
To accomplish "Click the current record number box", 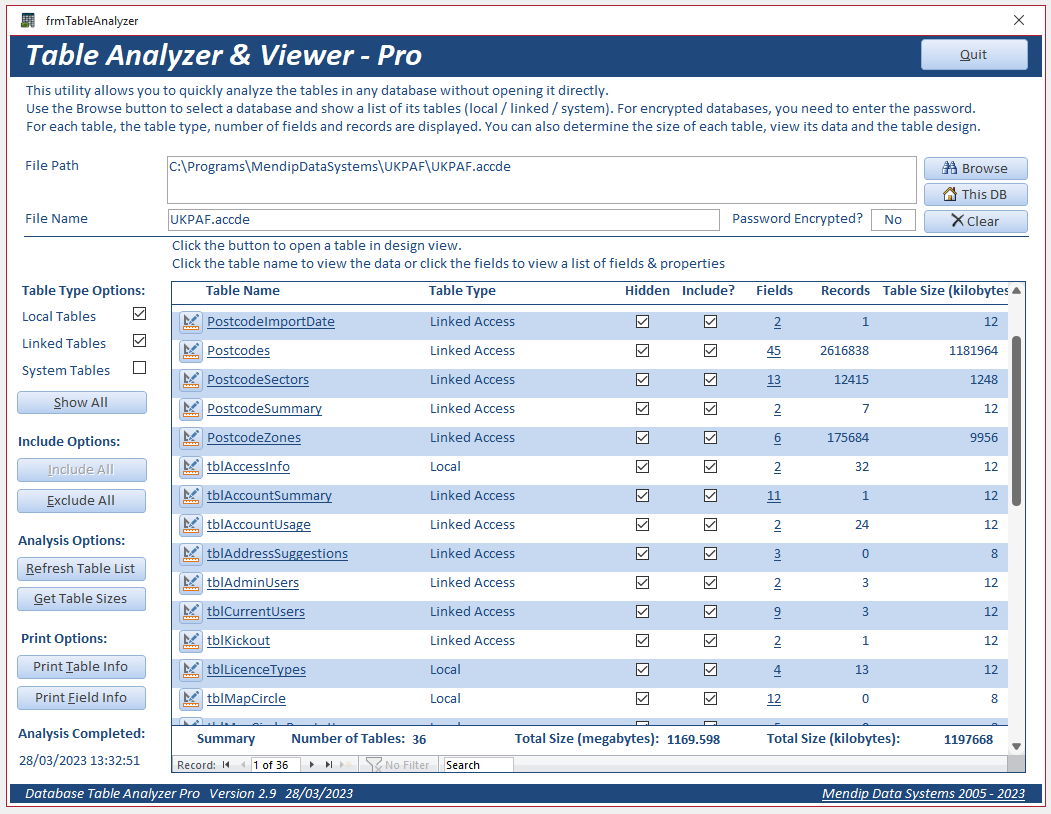I will (x=276, y=765).
